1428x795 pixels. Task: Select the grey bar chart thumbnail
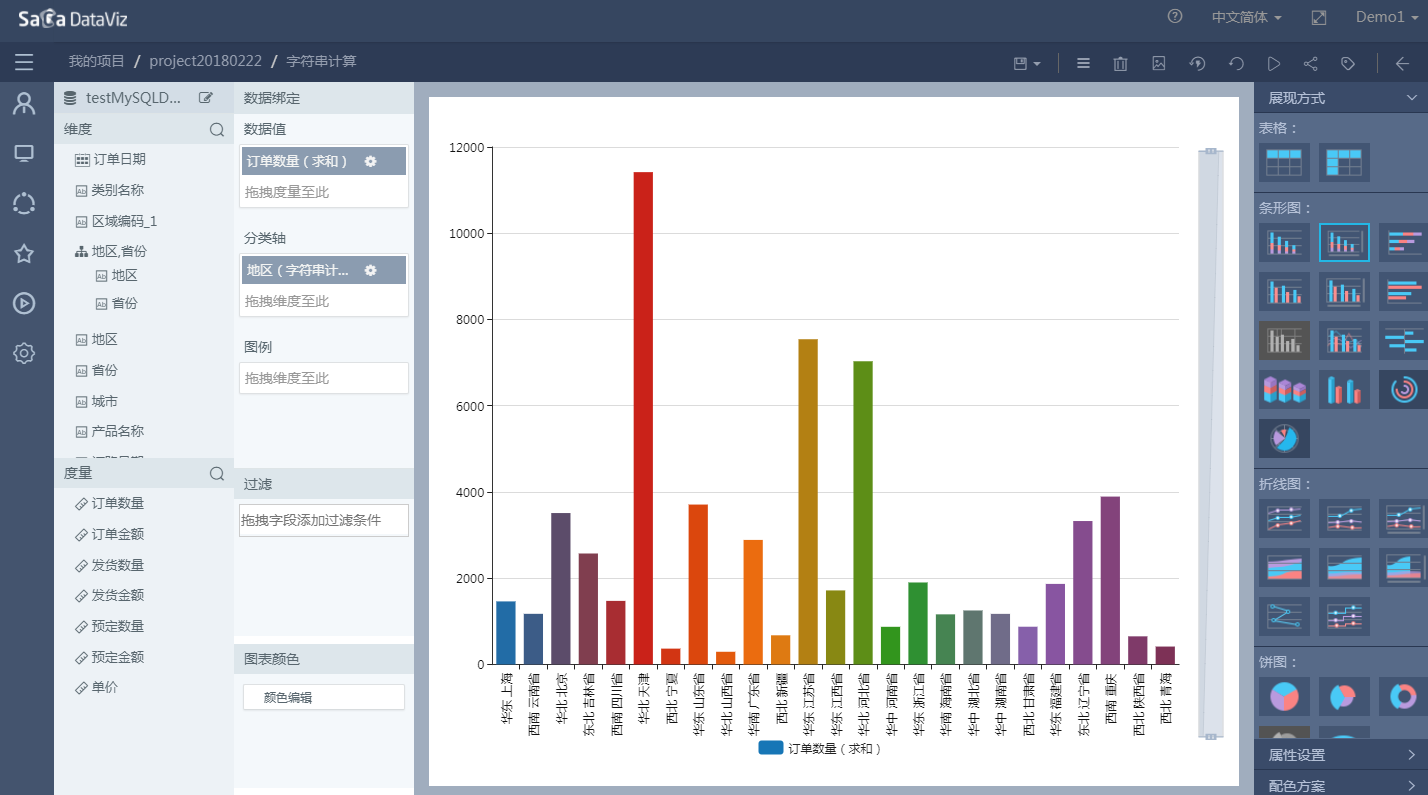click(1284, 340)
